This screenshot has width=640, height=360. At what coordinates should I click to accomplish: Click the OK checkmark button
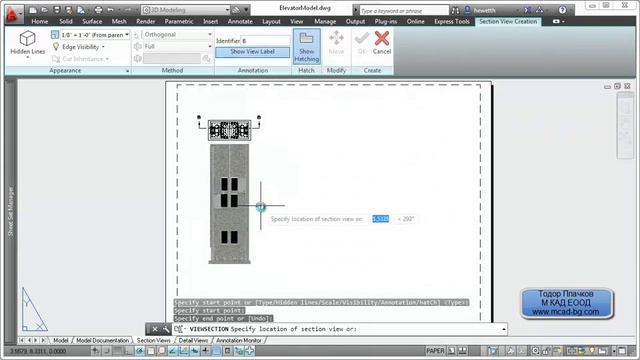tap(362, 42)
